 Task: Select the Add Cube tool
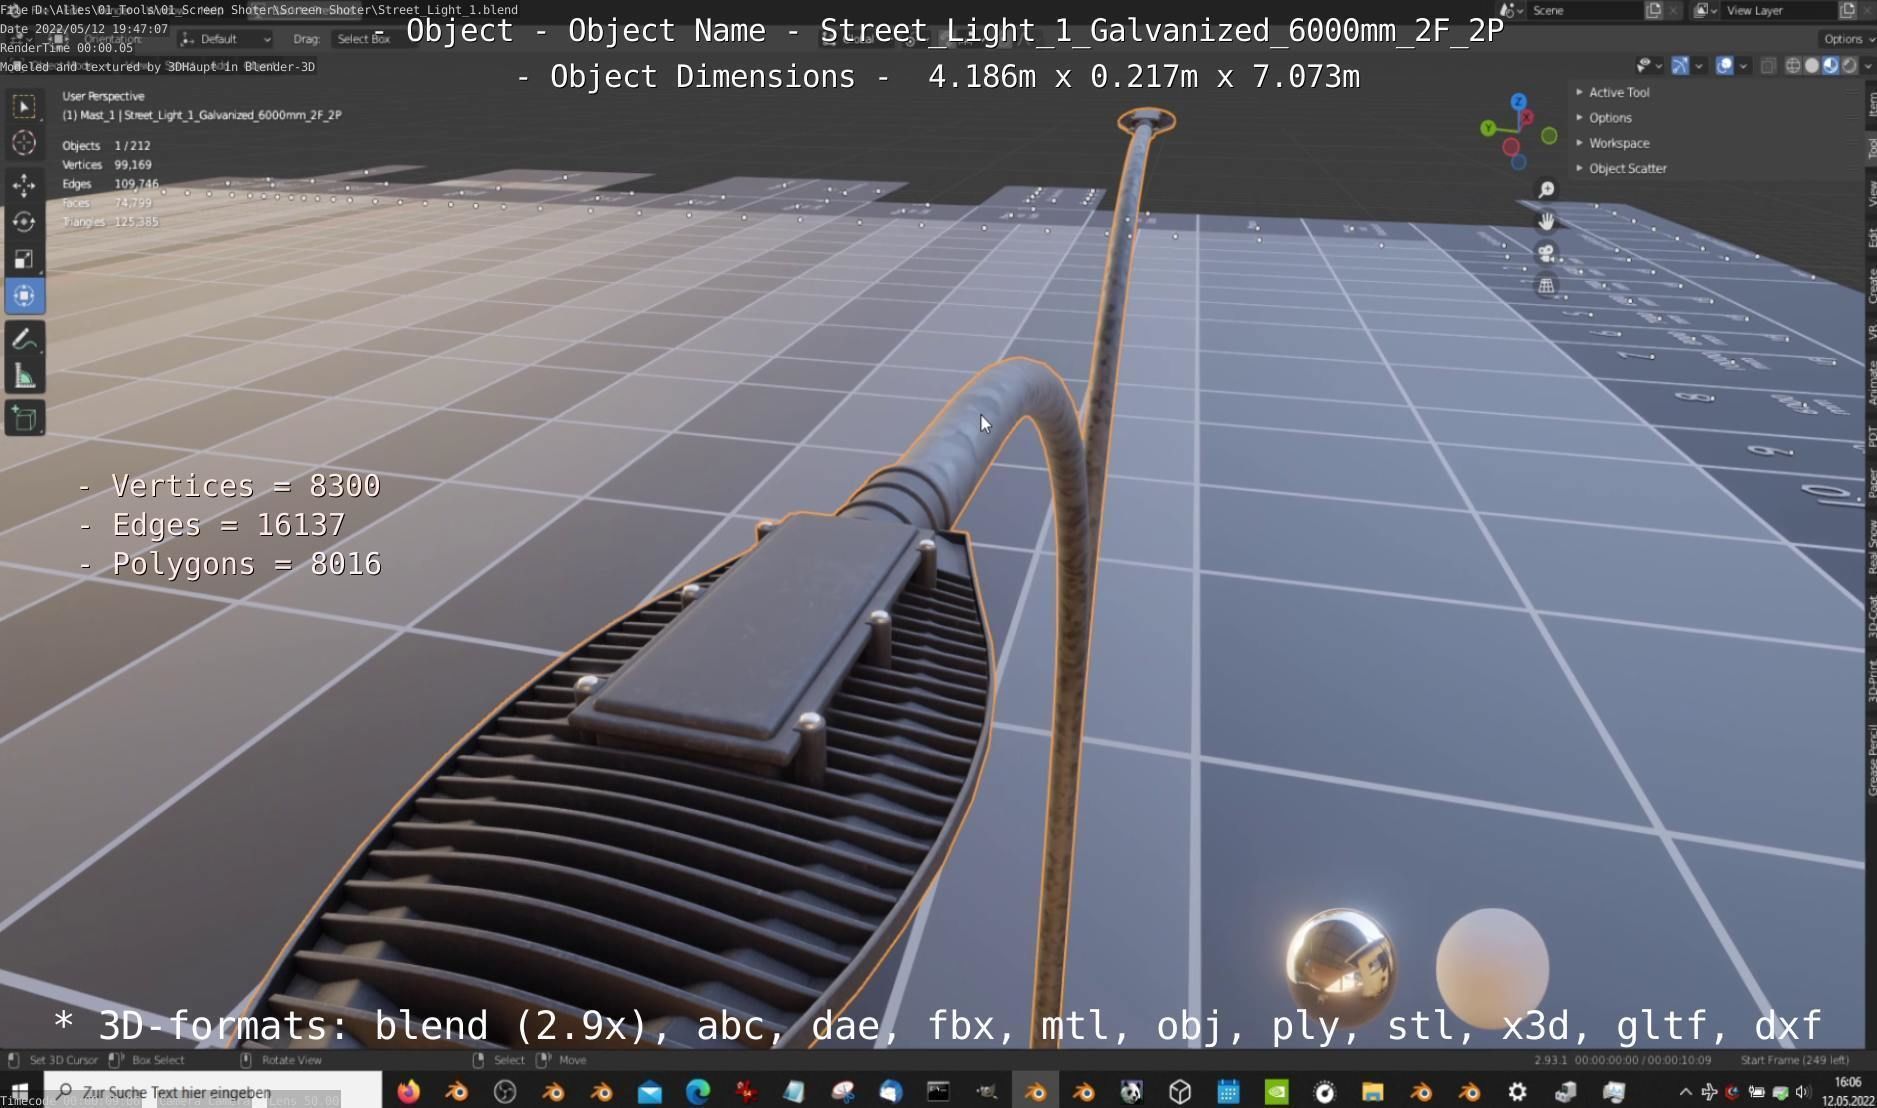(x=24, y=418)
